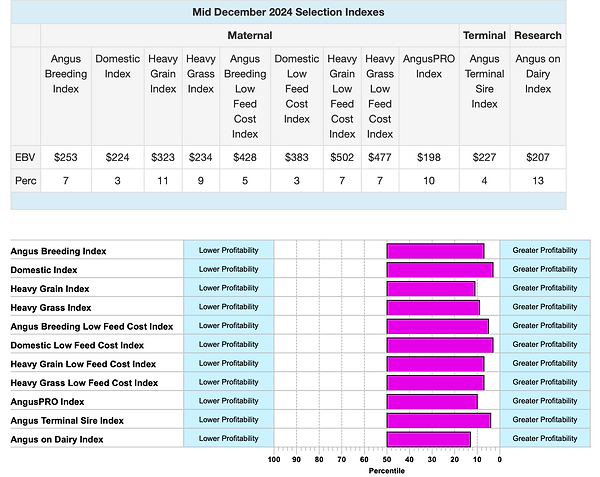600x477 pixels.
Task: Click the magenta bar for Angus Terminal Sire Index
Action: [x=439, y=420]
